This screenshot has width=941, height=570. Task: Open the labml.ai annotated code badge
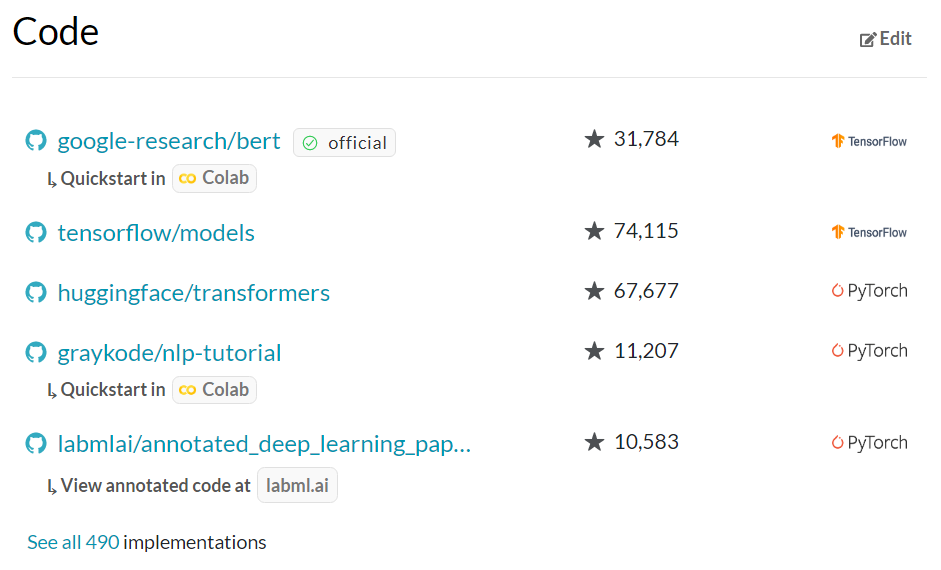pyautogui.click(x=298, y=486)
